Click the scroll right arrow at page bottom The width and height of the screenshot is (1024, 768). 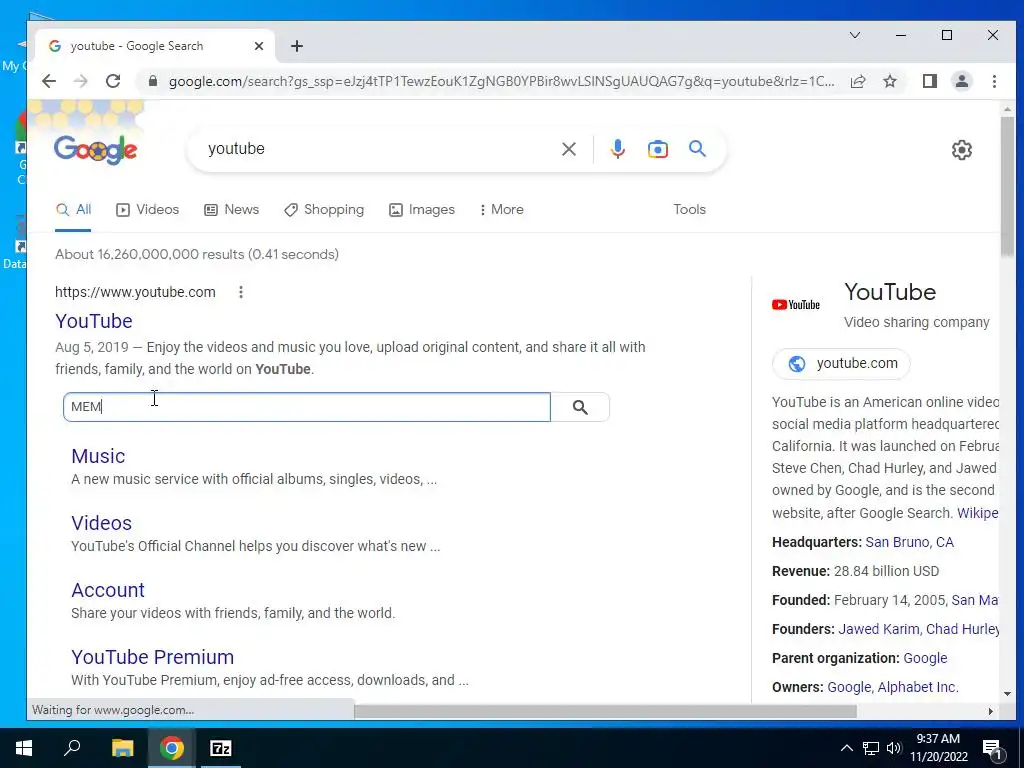pyautogui.click(x=991, y=711)
